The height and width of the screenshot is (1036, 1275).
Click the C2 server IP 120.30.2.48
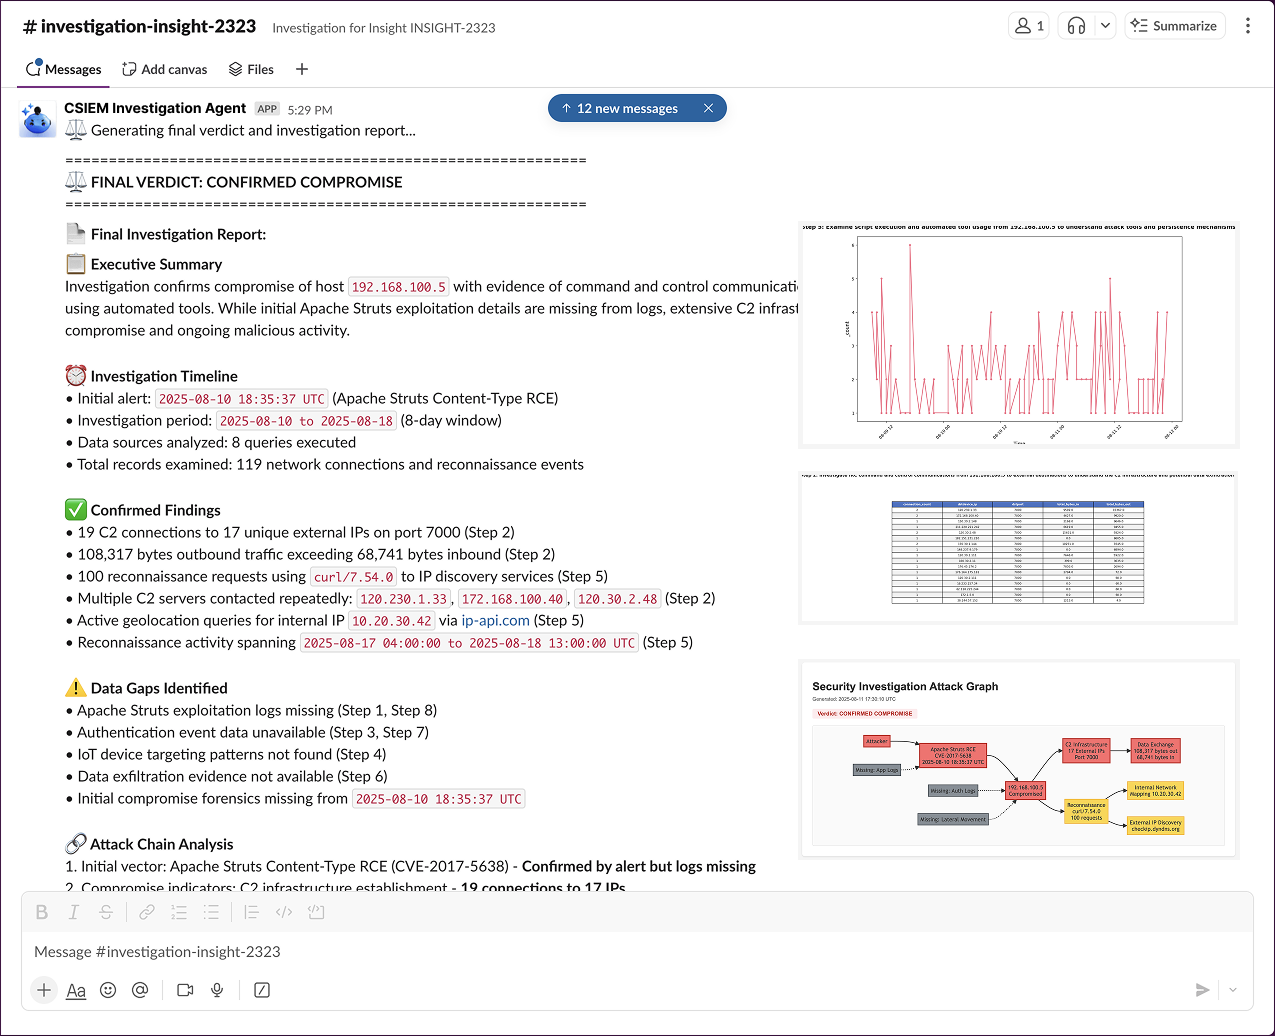point(618,599)
